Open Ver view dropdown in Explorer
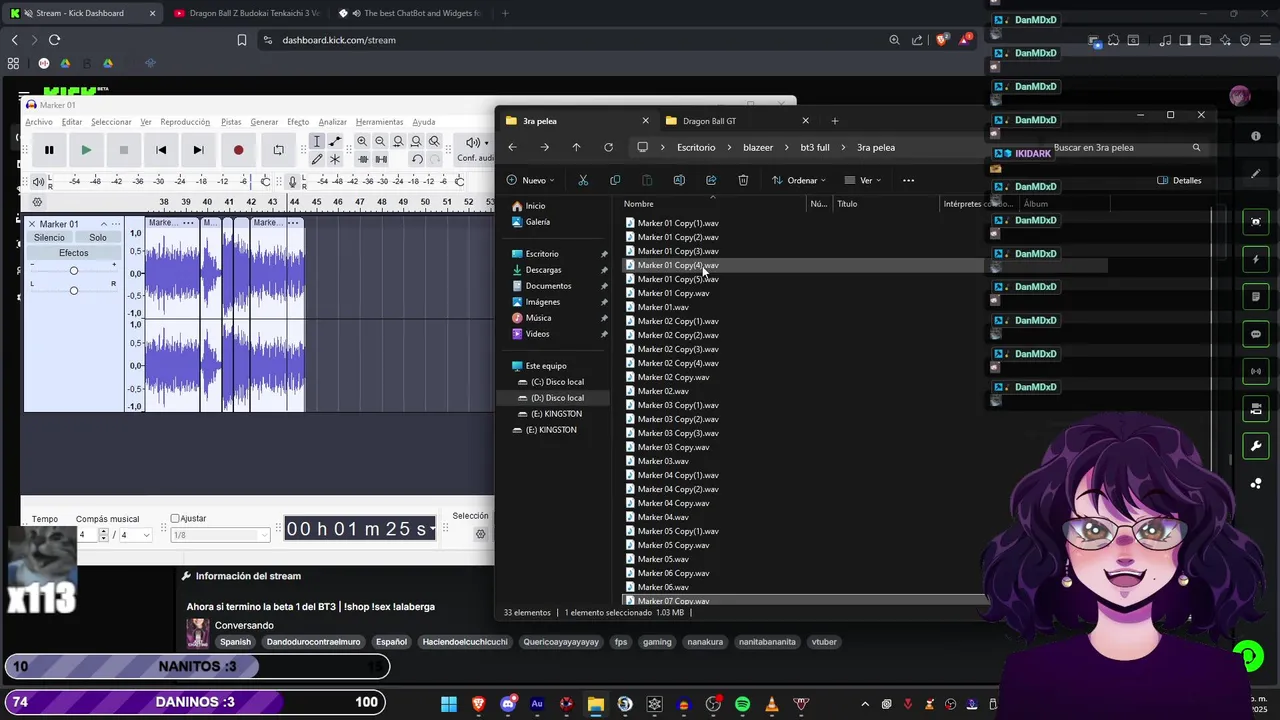Image resolution: width=1280 pixels, height=720 pixels. [863, 180]
